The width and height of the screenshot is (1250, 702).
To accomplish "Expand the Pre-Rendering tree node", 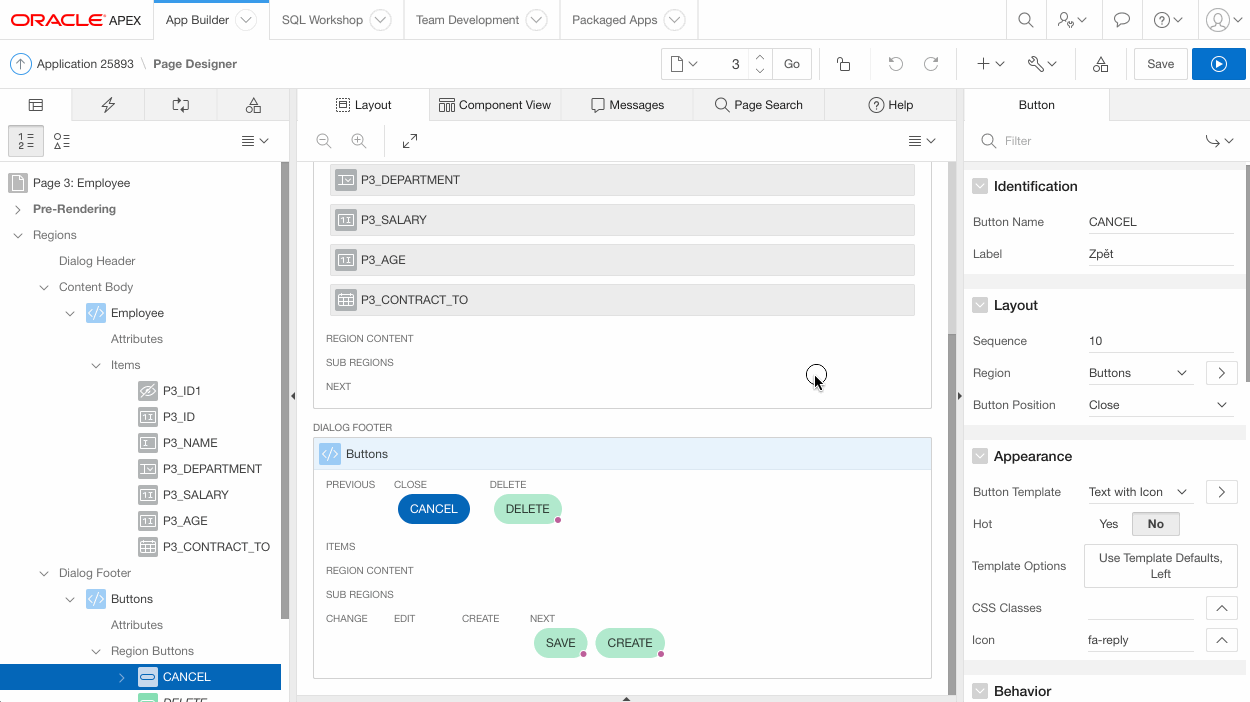I will coord(18,209).
